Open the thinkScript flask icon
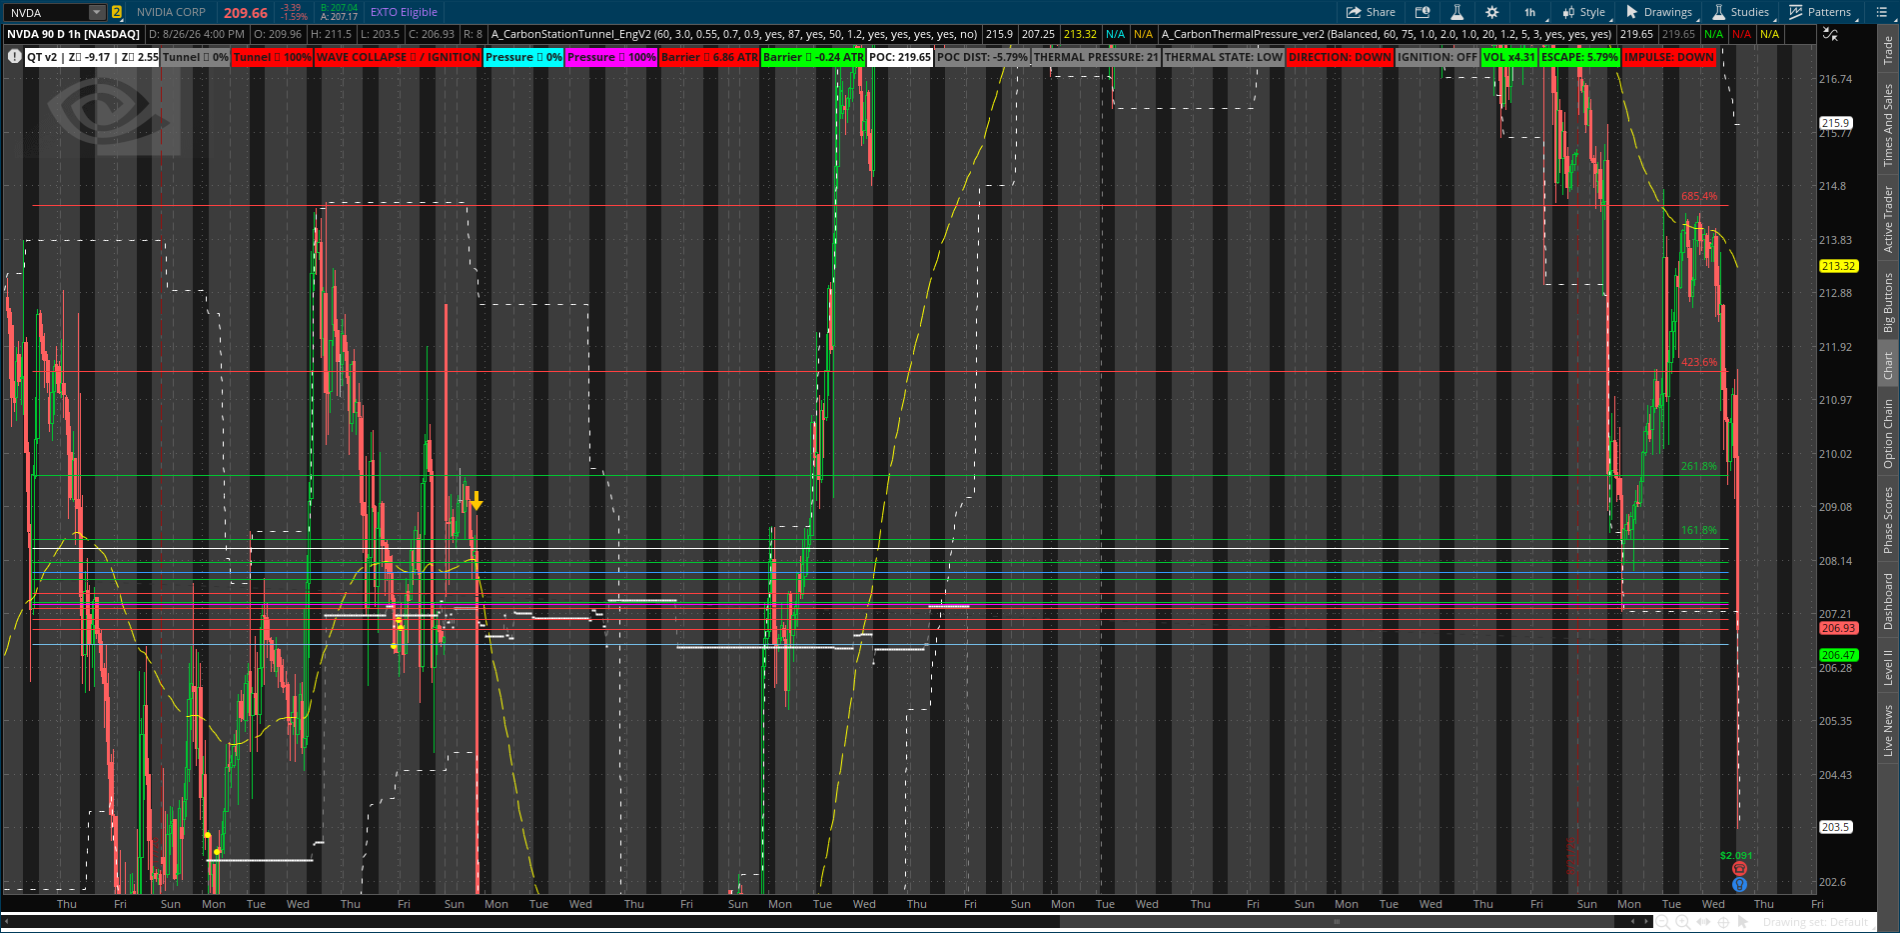This screenshot has height=933, width=1900. [x=1457, y=12]
